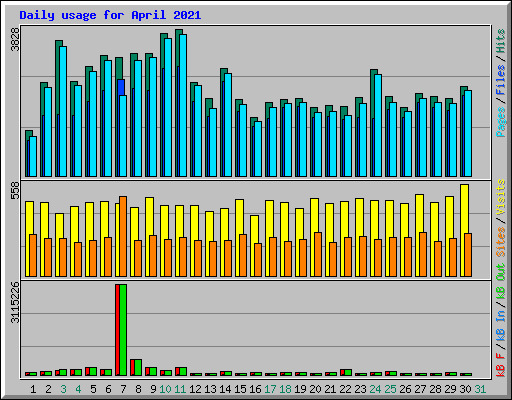Viewport: 512px width, 400px height.
Task: Click the 'kB F' legend label
Action: pos(501,365)
